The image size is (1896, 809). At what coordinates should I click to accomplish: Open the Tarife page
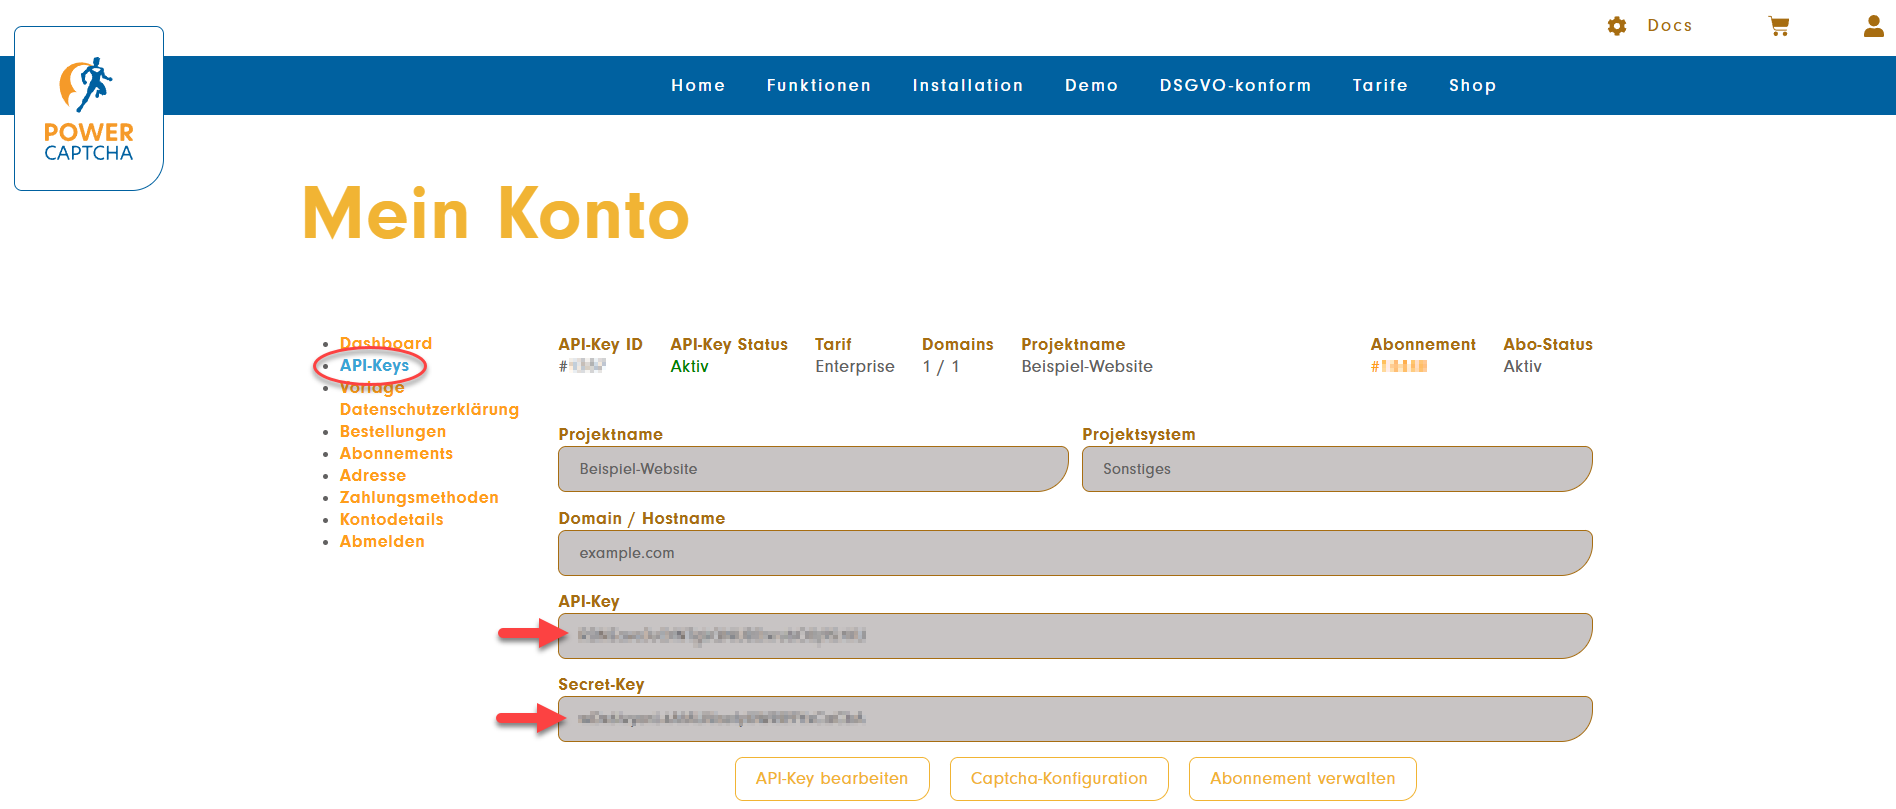(x=1380, y=86)
